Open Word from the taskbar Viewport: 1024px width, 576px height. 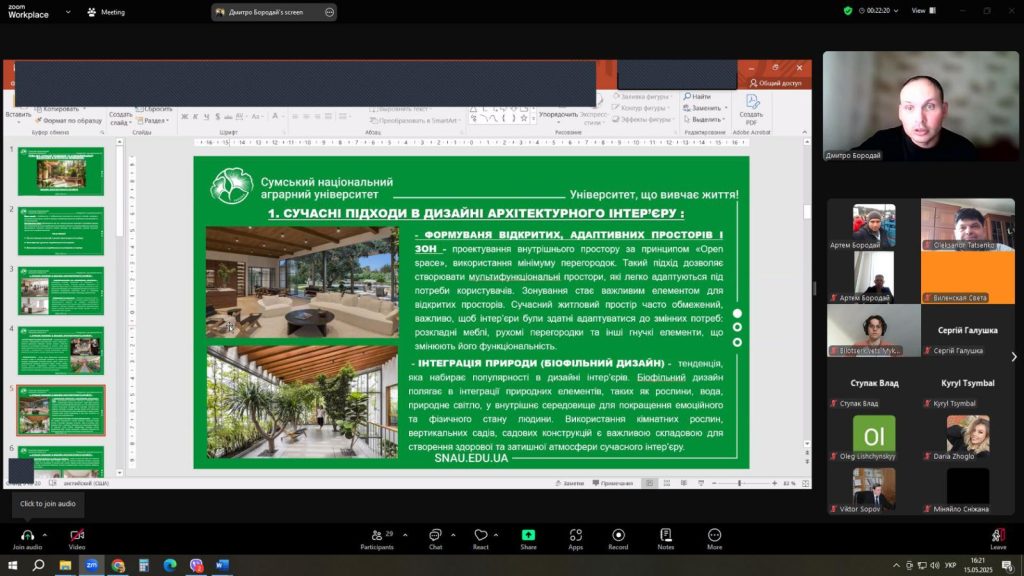[222, 565]
